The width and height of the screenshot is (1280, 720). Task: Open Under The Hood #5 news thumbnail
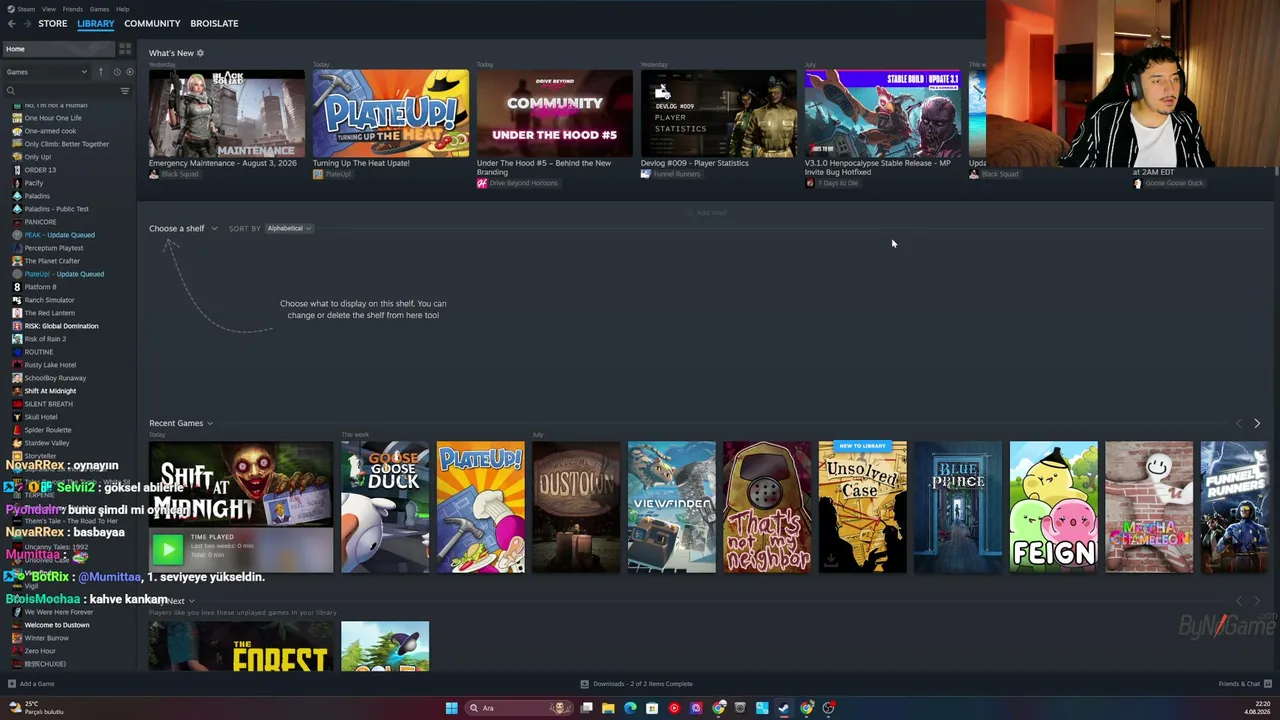click(x=555, y=113)
